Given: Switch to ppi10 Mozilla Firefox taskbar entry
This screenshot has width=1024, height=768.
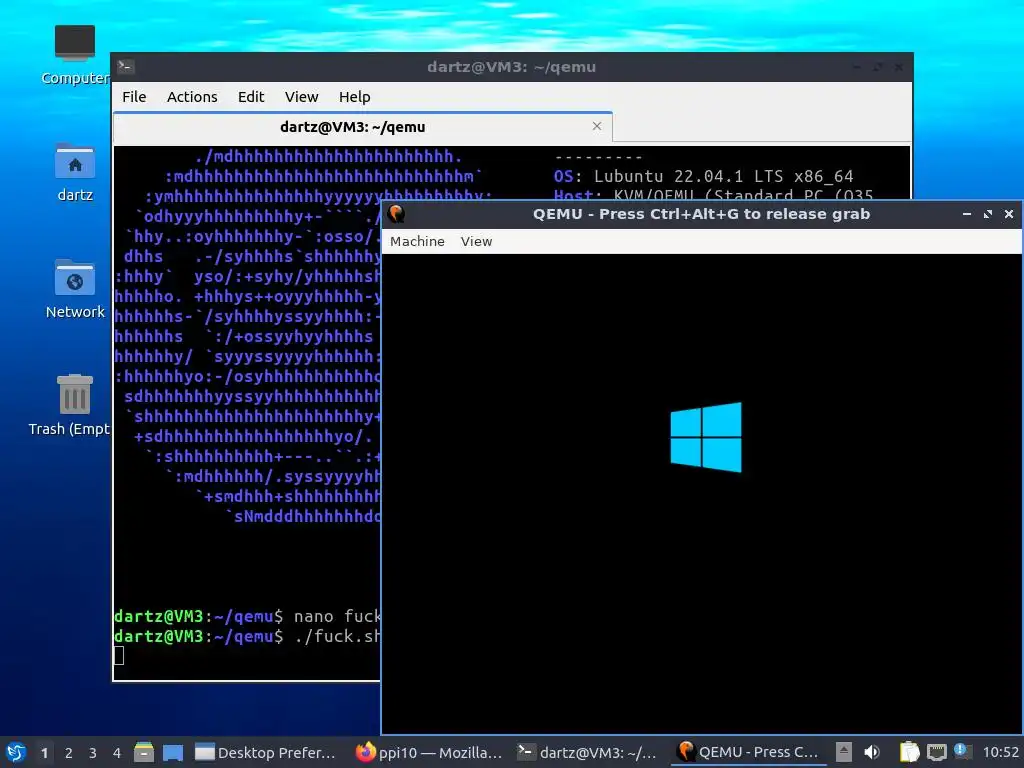Looking at the screenshot, I should (x=428, y=752).
